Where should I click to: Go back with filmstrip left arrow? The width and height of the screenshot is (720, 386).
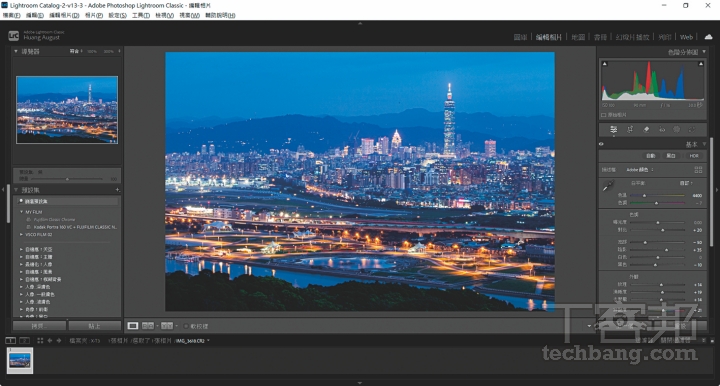click(x=50, y=341)
